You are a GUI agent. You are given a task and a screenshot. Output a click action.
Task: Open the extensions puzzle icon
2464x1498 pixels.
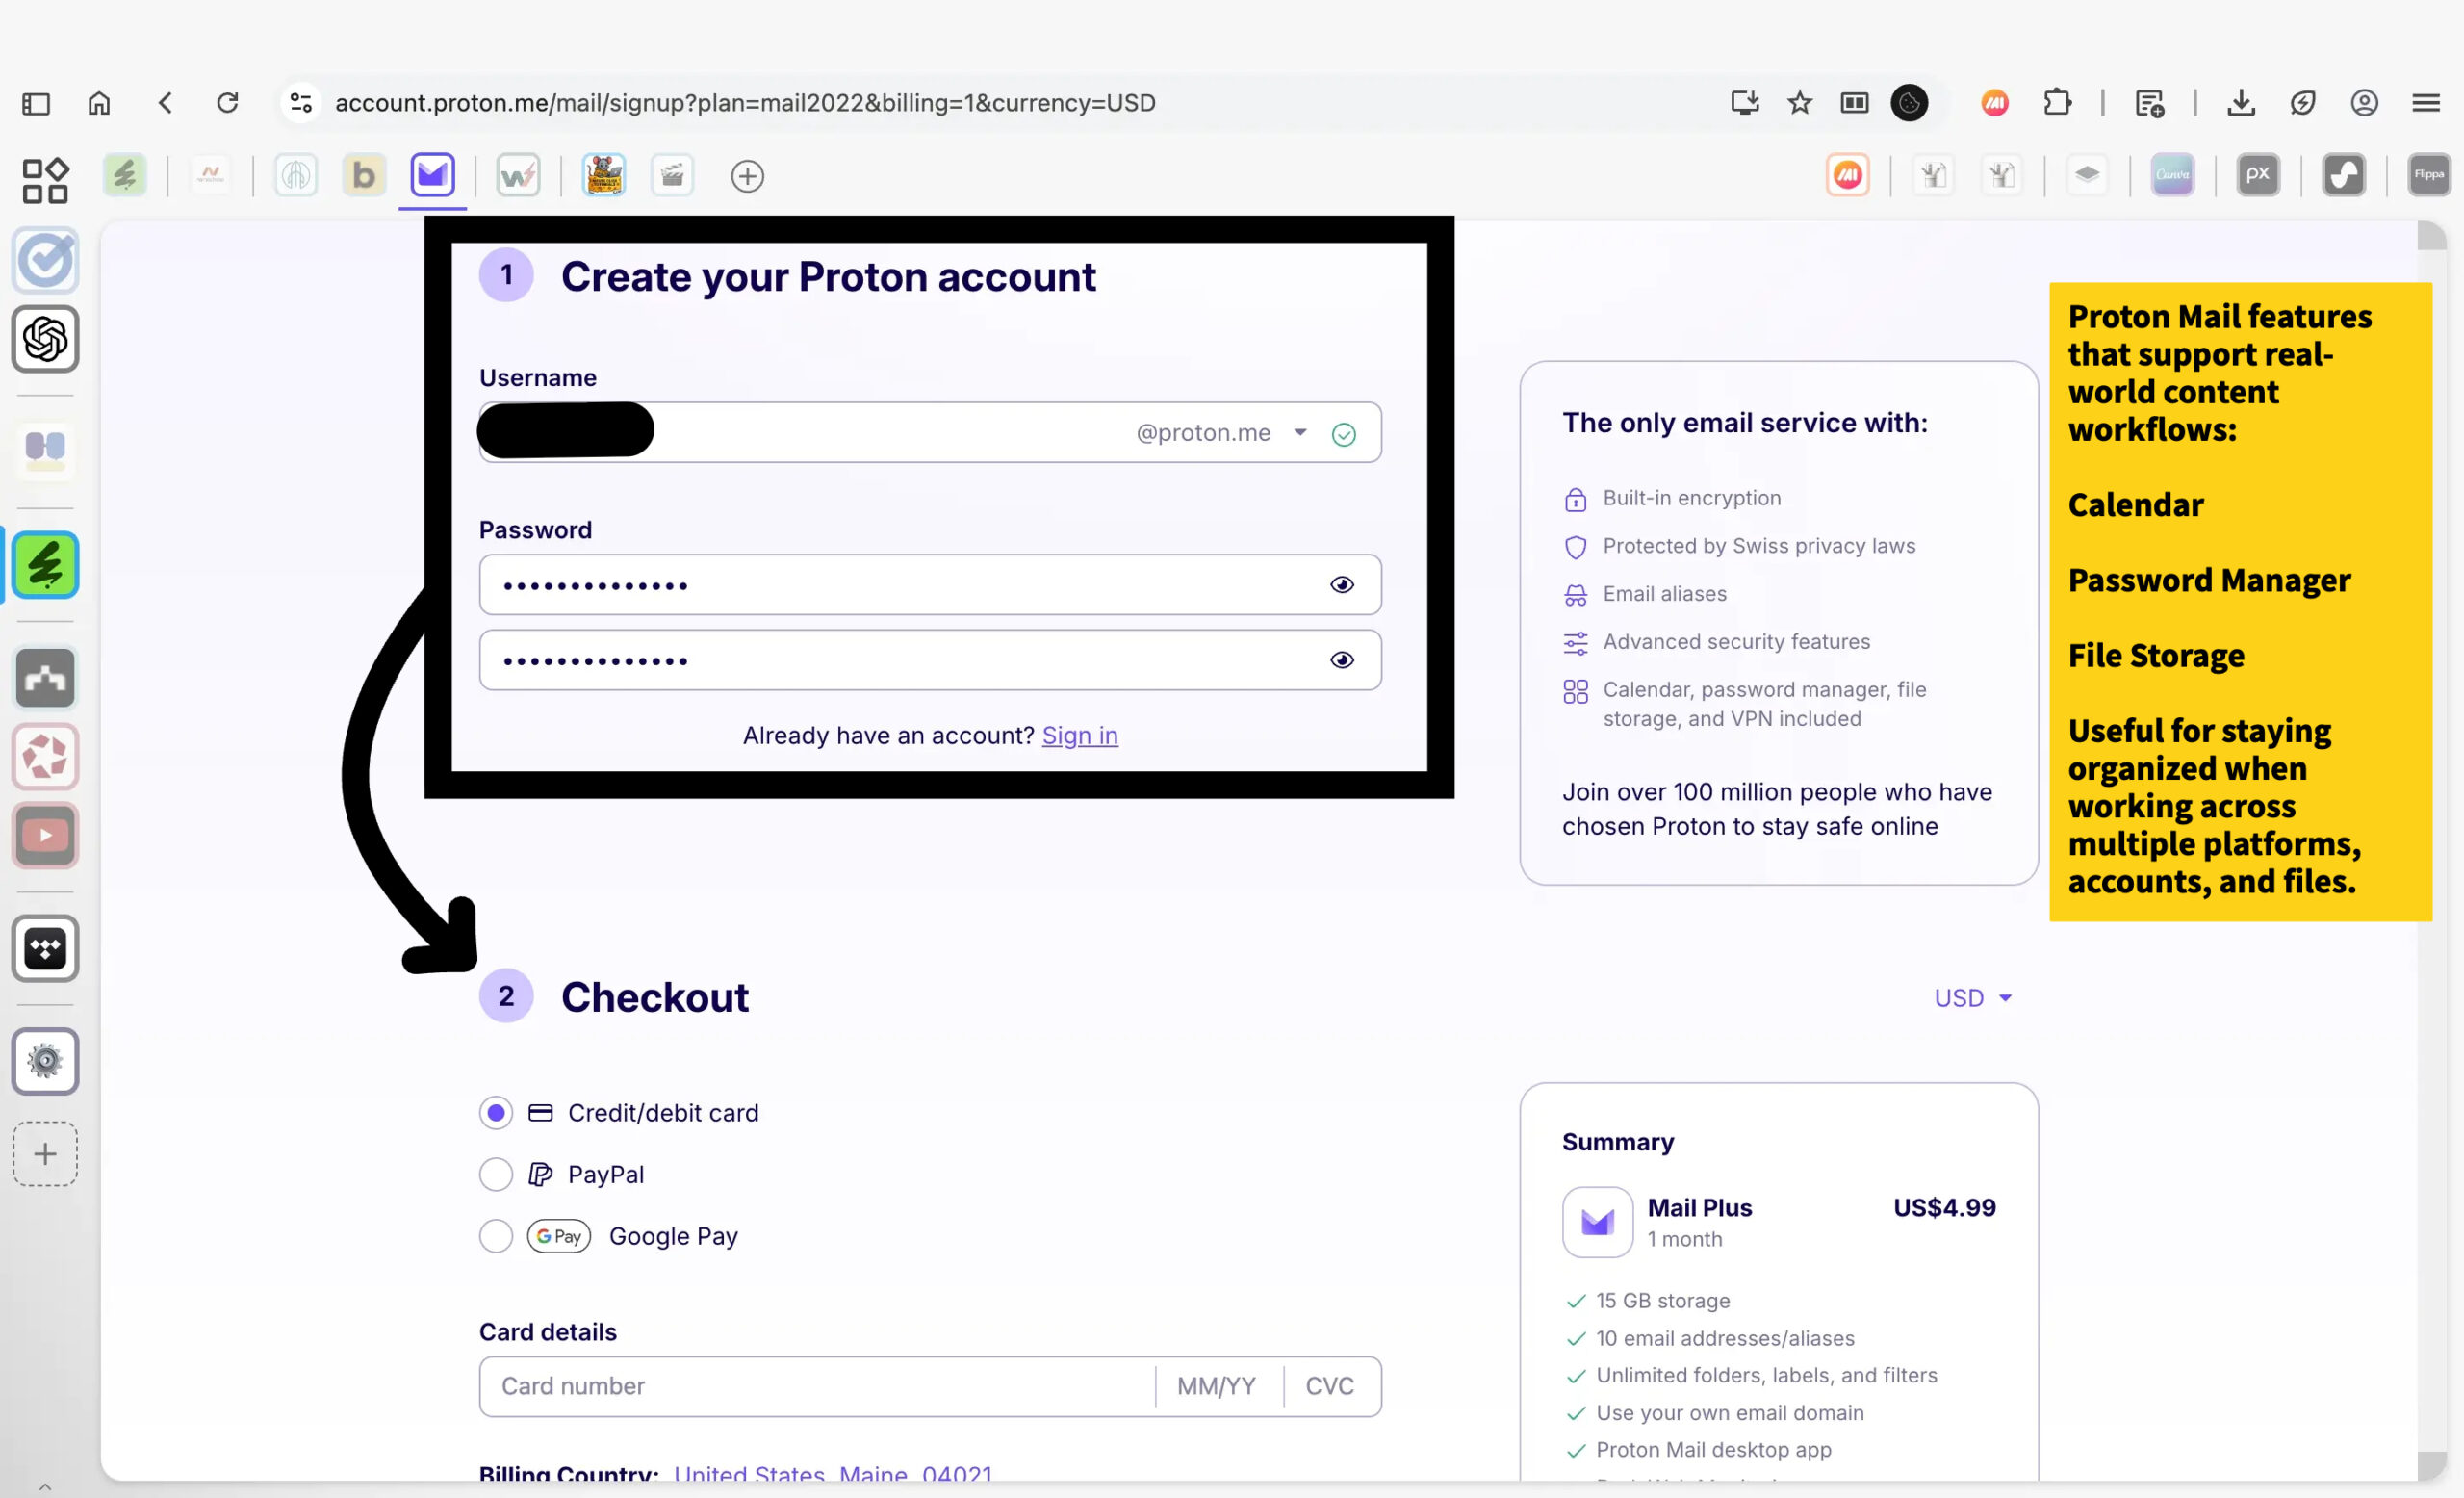(x=2057, y=103)
